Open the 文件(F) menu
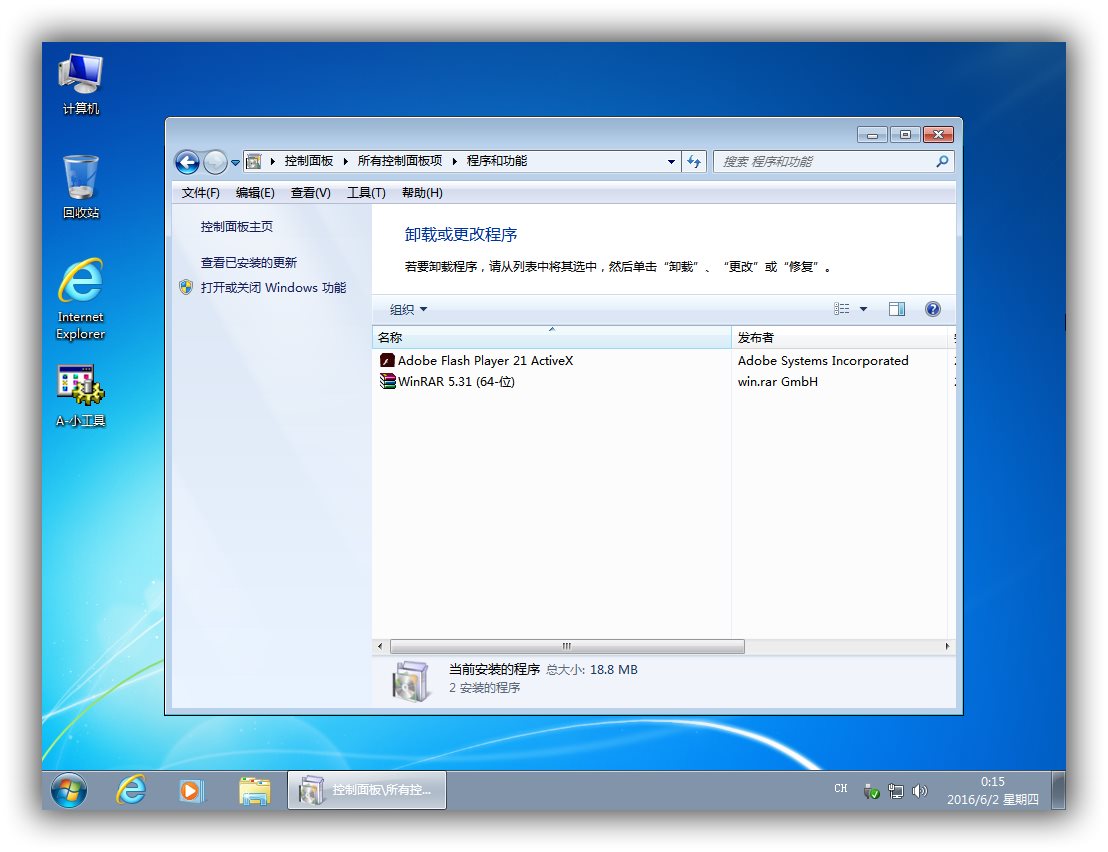 point(201,193)
